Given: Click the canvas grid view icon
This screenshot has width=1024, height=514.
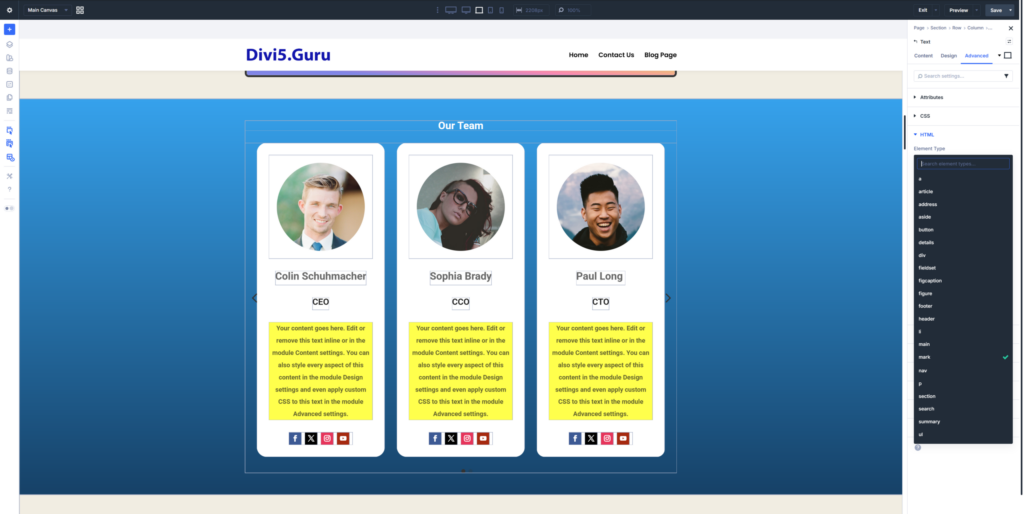Looking at the screenshot, I should coord(80,10).
